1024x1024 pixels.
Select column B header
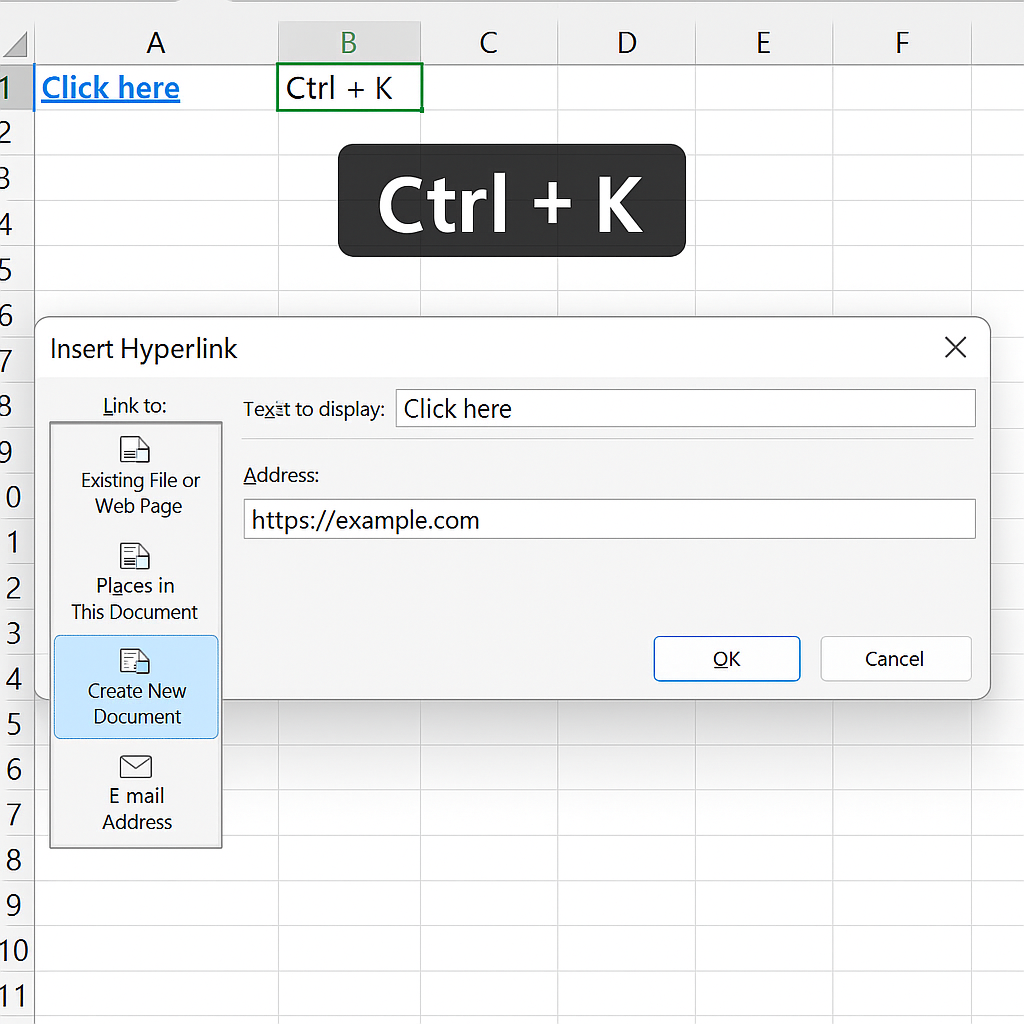349,43
